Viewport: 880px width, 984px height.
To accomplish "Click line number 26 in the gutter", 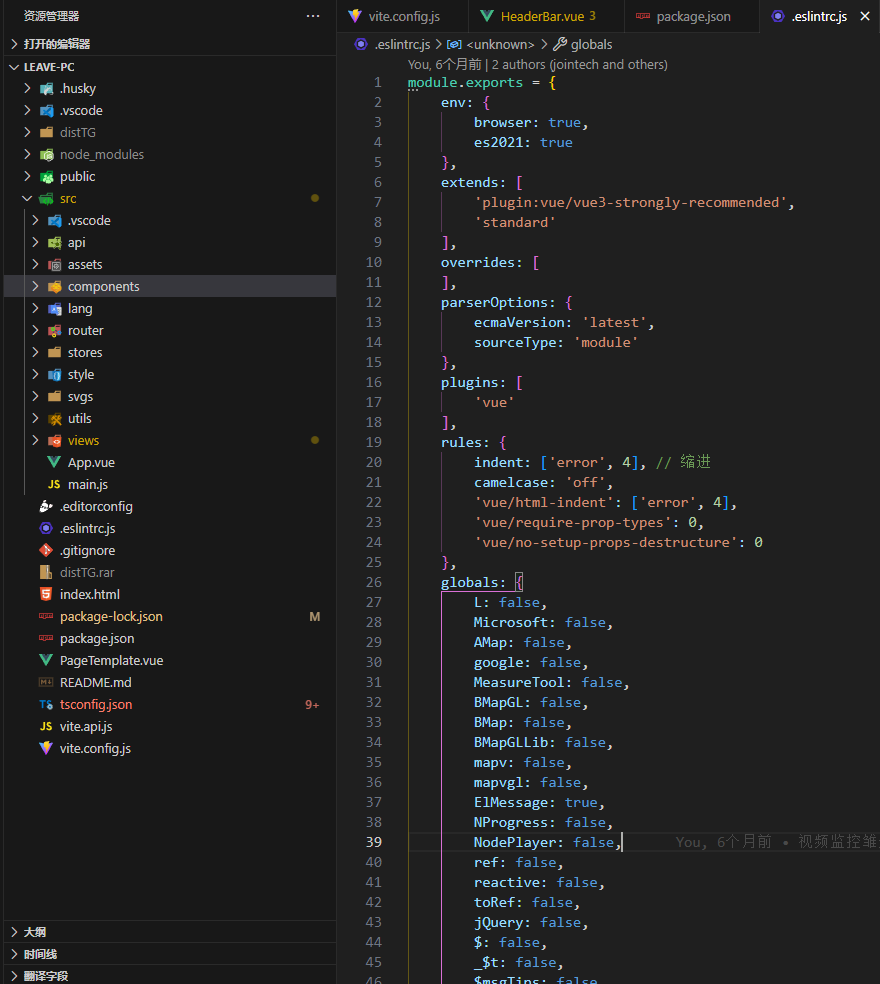I will tap(374, 582).
